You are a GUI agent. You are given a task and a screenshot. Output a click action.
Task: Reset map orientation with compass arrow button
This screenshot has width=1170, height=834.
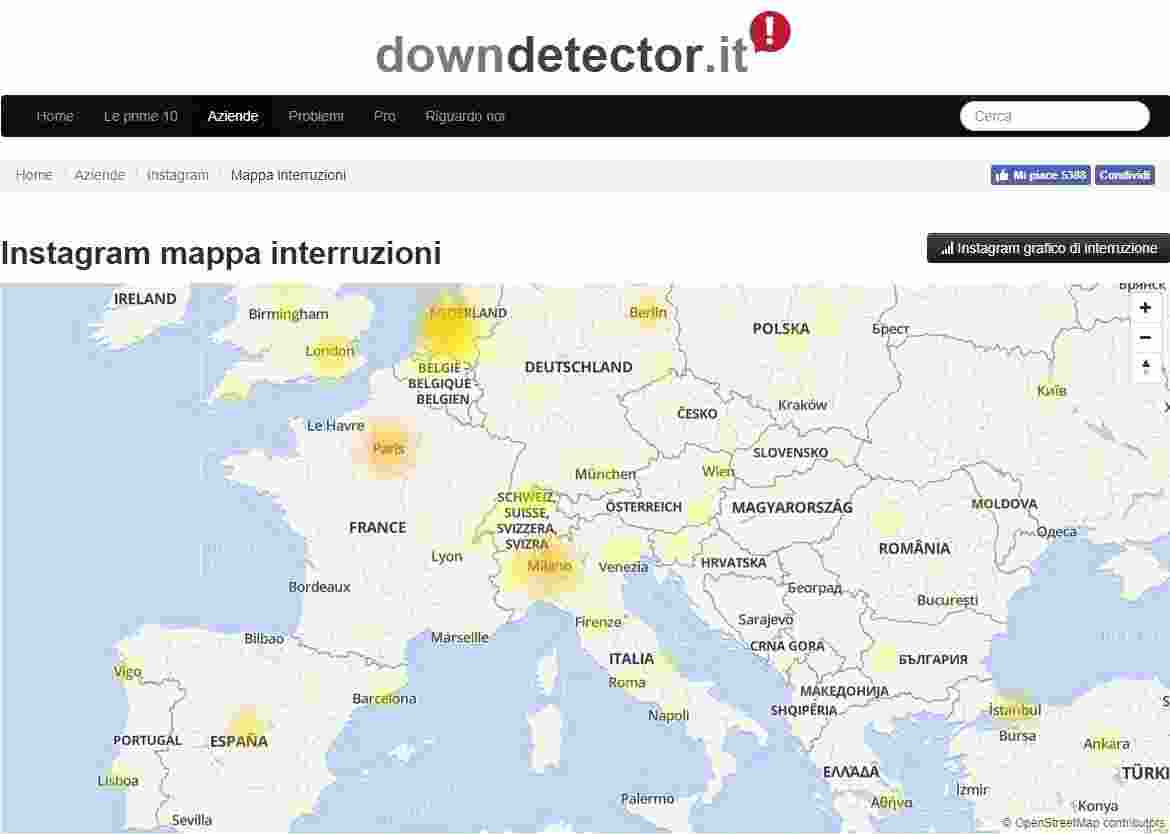(x=1145, y=367)
